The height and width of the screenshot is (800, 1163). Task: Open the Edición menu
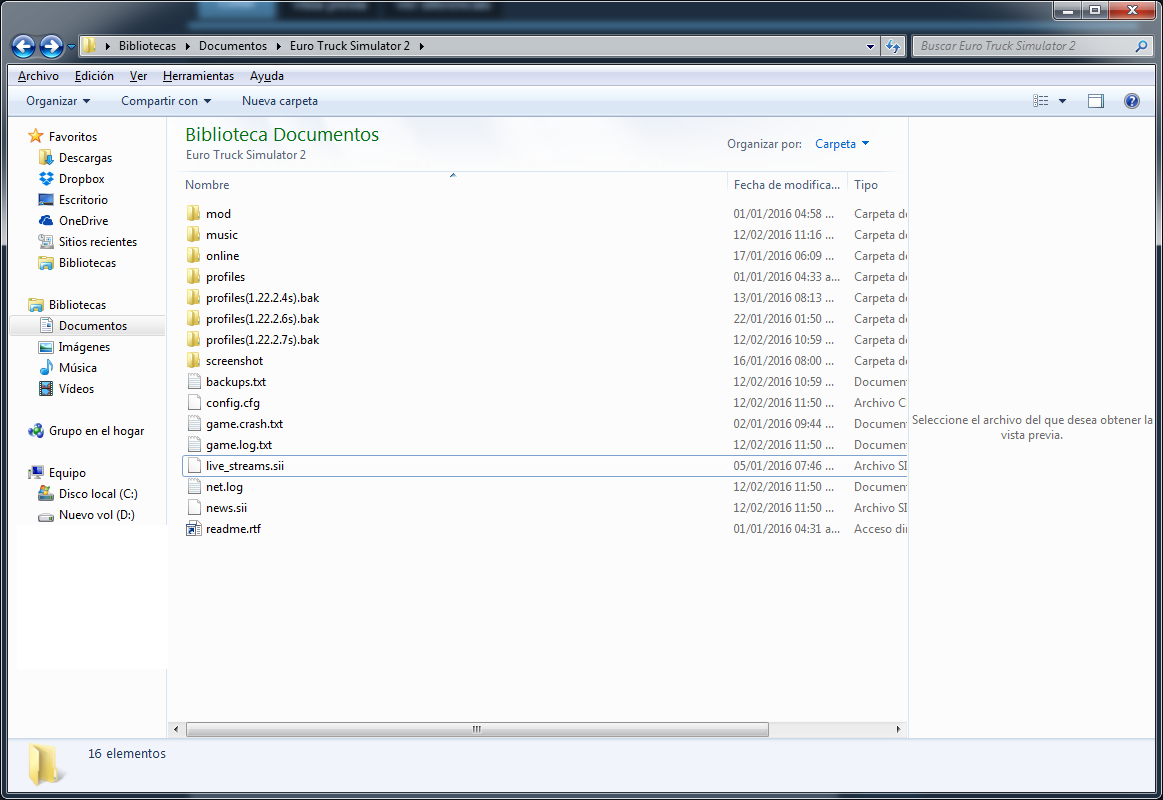[x=94, y=76]
